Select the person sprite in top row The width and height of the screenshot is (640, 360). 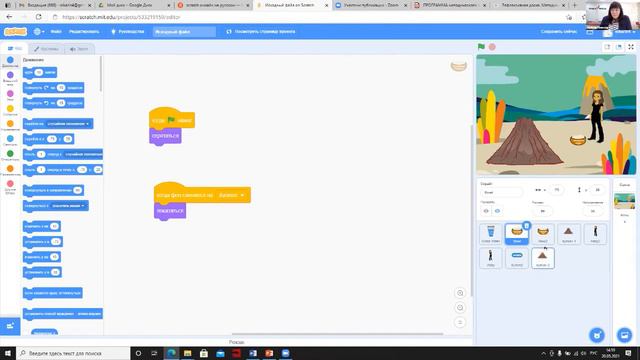[595, 234]
